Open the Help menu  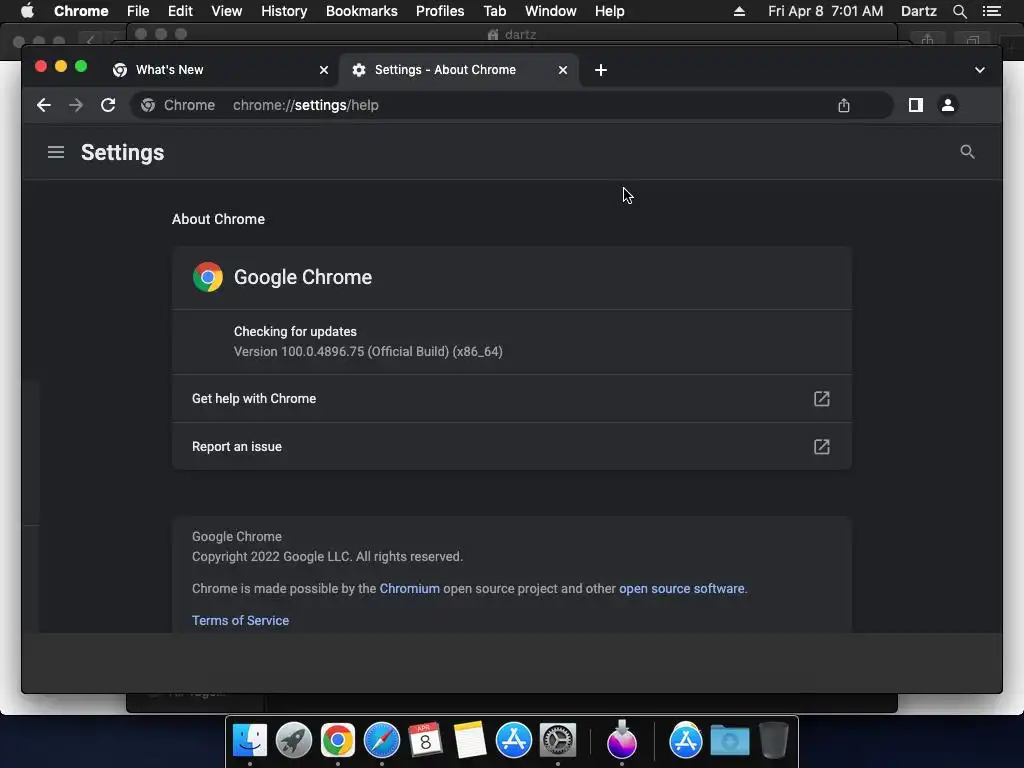click(x=609, y=11)
